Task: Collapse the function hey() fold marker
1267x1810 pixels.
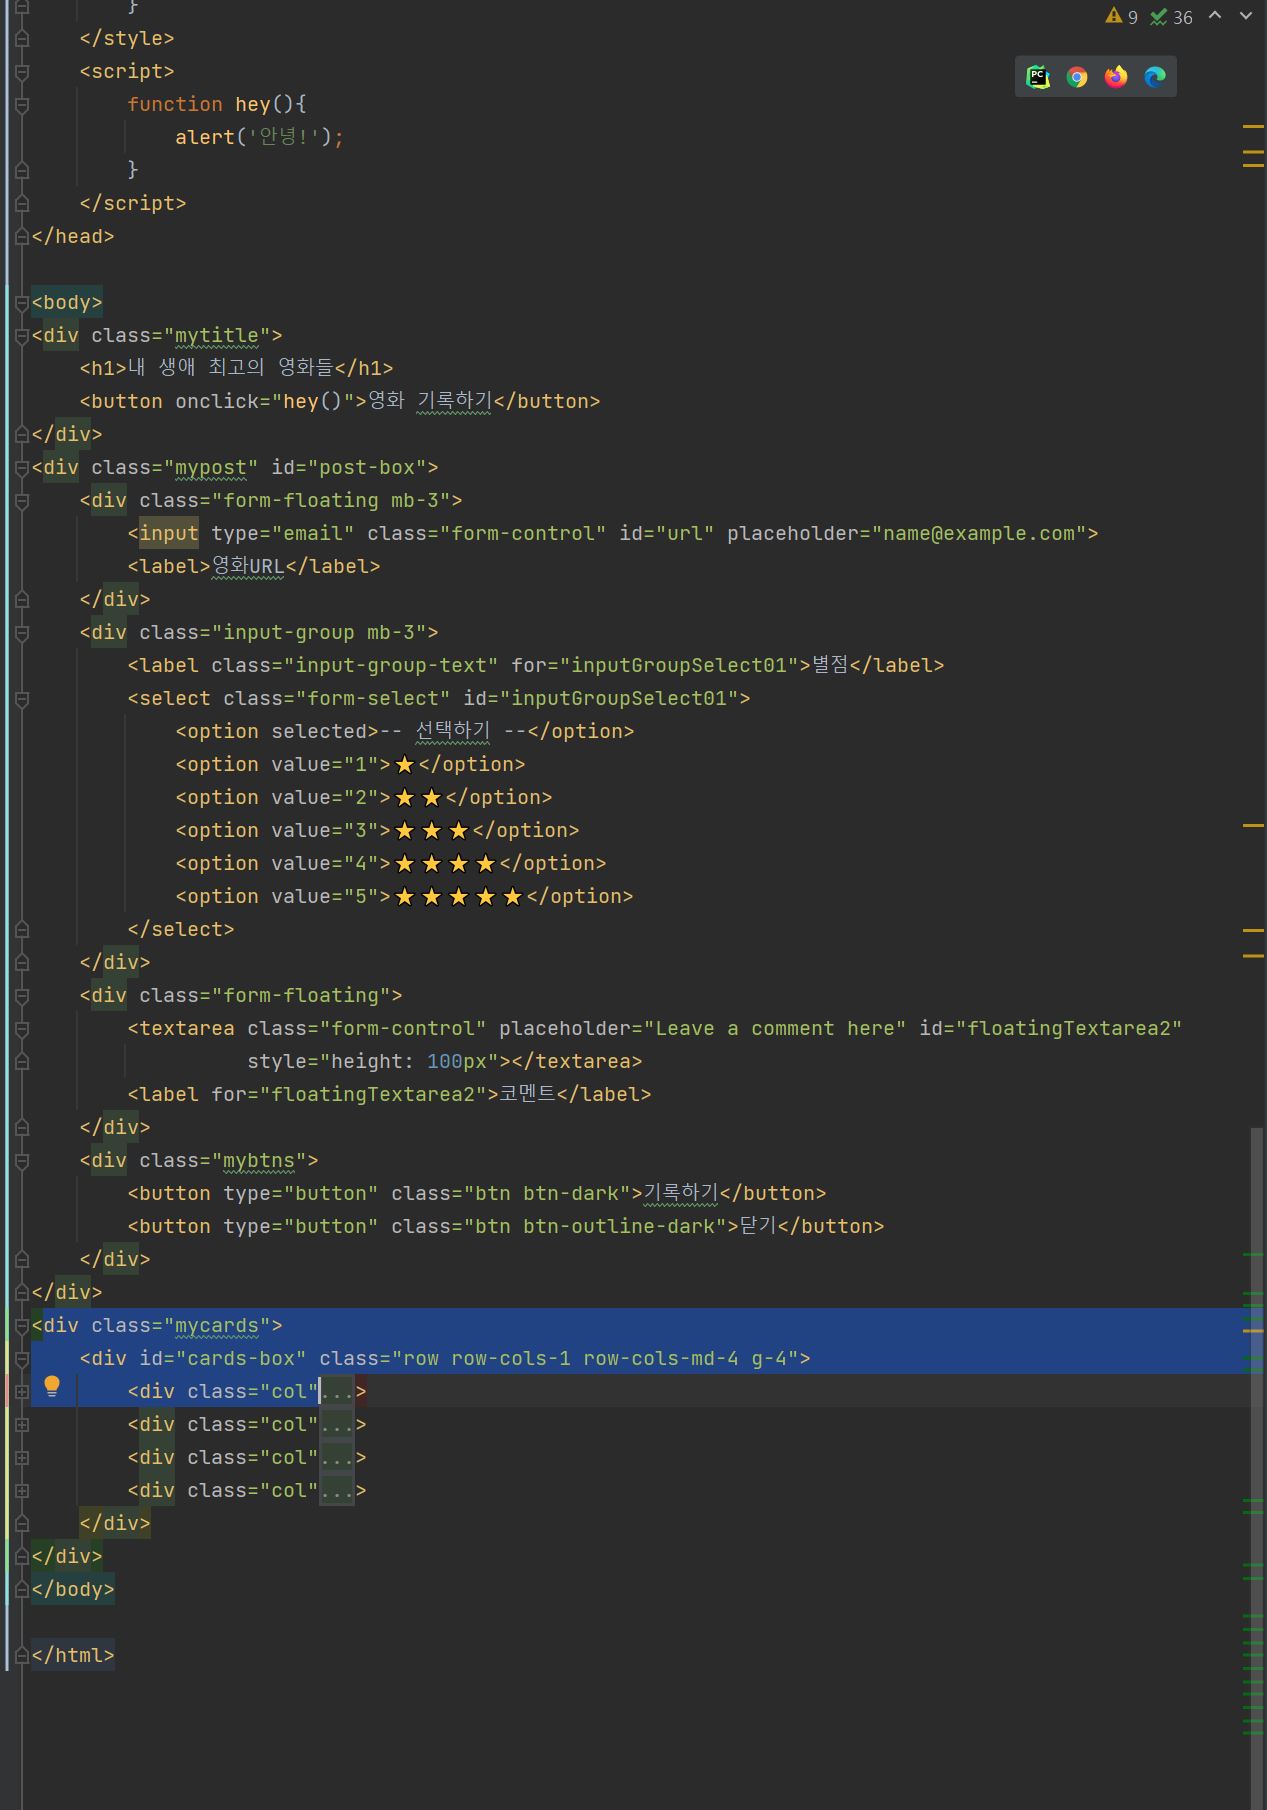Action: [x=22, y=105]
